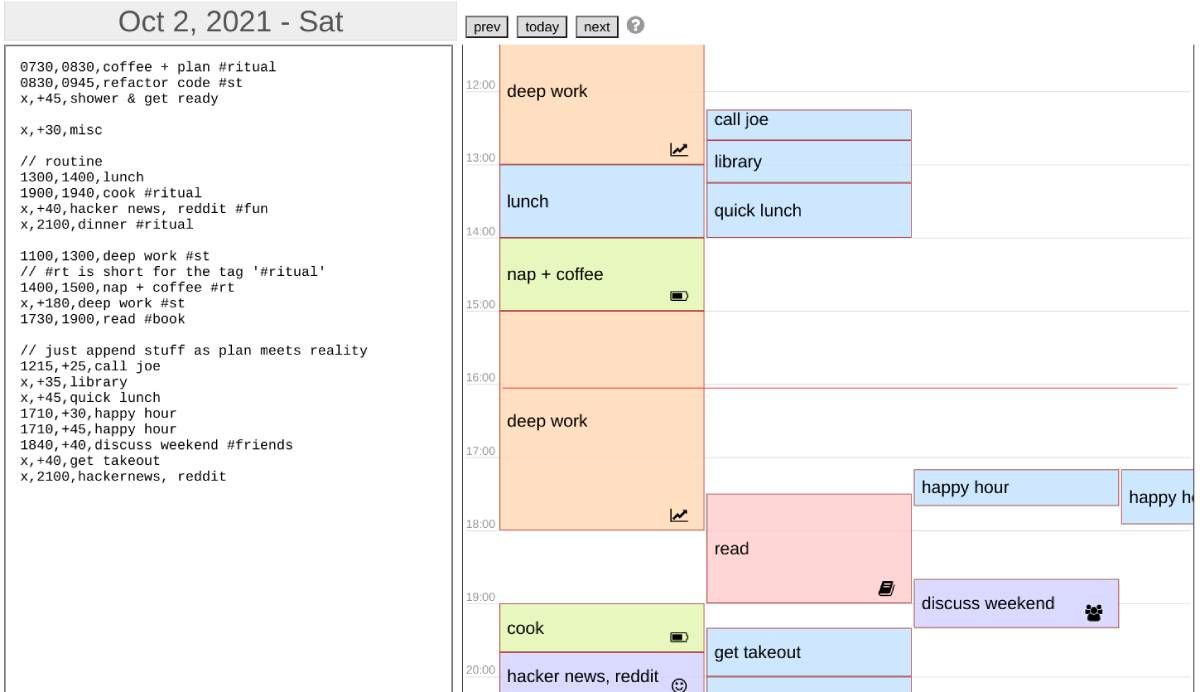Select the get takeout event
Image resolution: width=1200 pixels, height=692 pixels.
tap(808, 652)
